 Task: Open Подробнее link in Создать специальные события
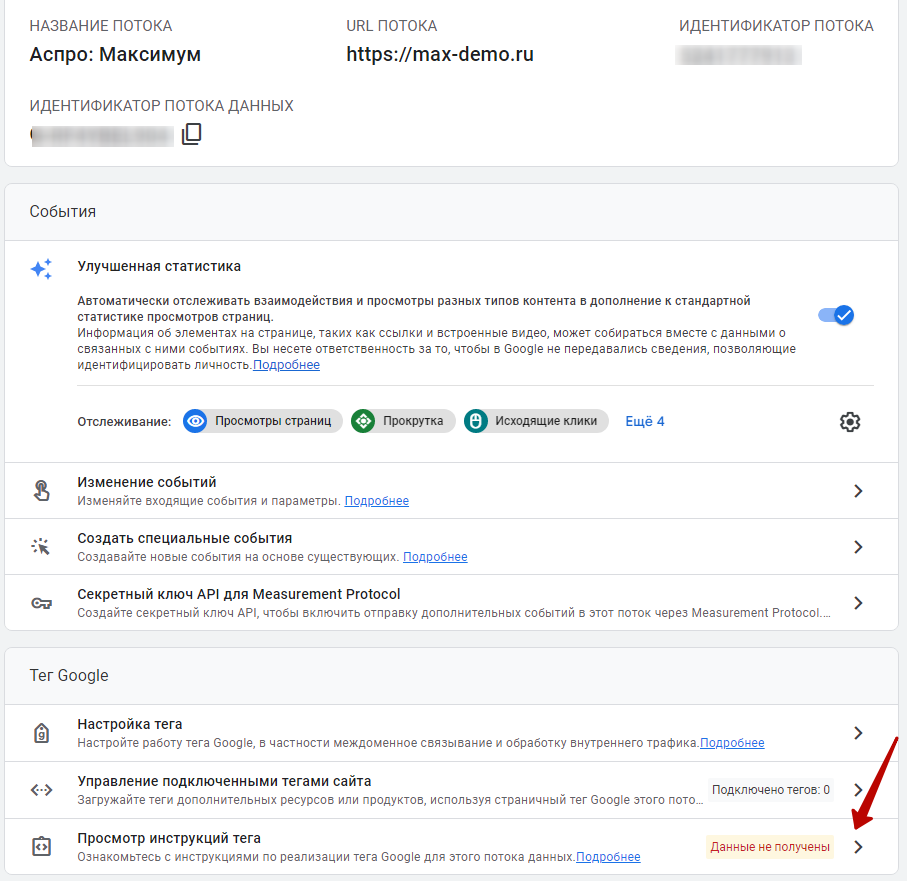[435, 557]
